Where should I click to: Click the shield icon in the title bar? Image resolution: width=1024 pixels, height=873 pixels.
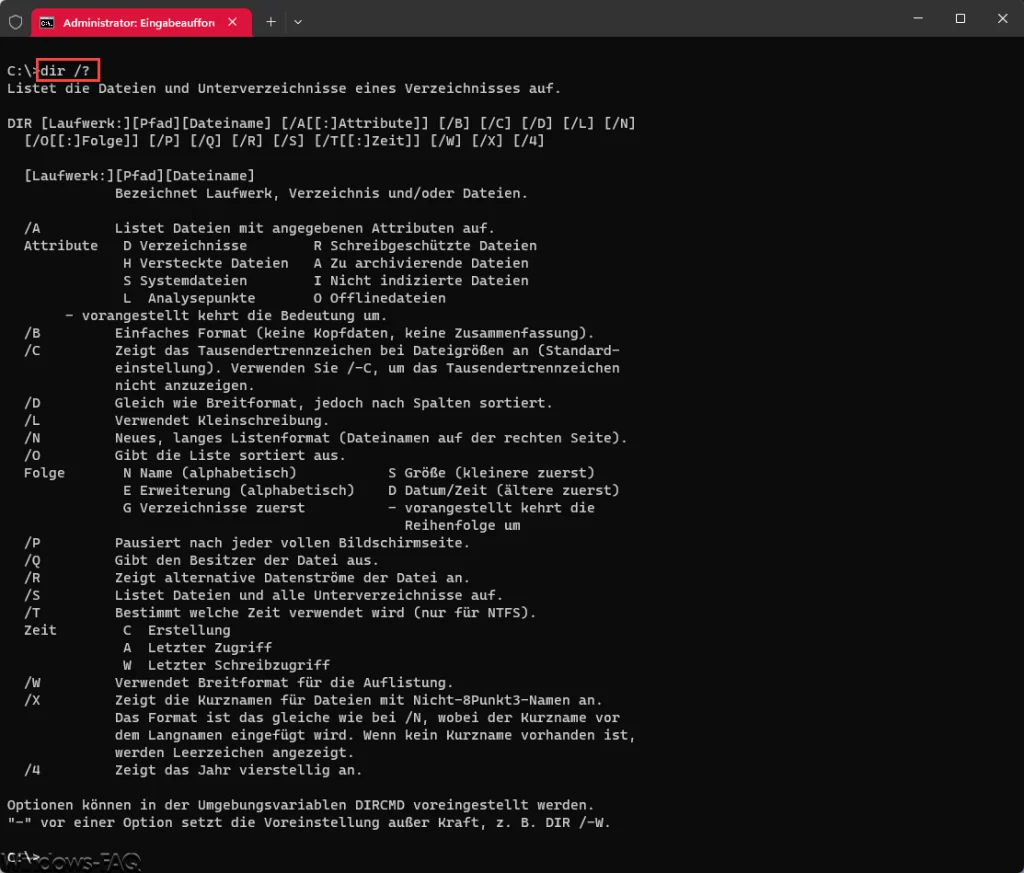16,22
